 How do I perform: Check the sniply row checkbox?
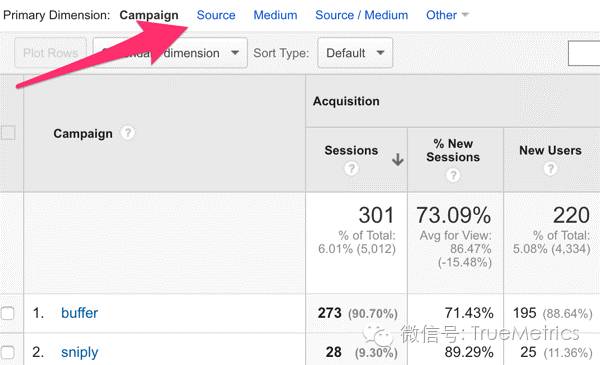point(8,352)
